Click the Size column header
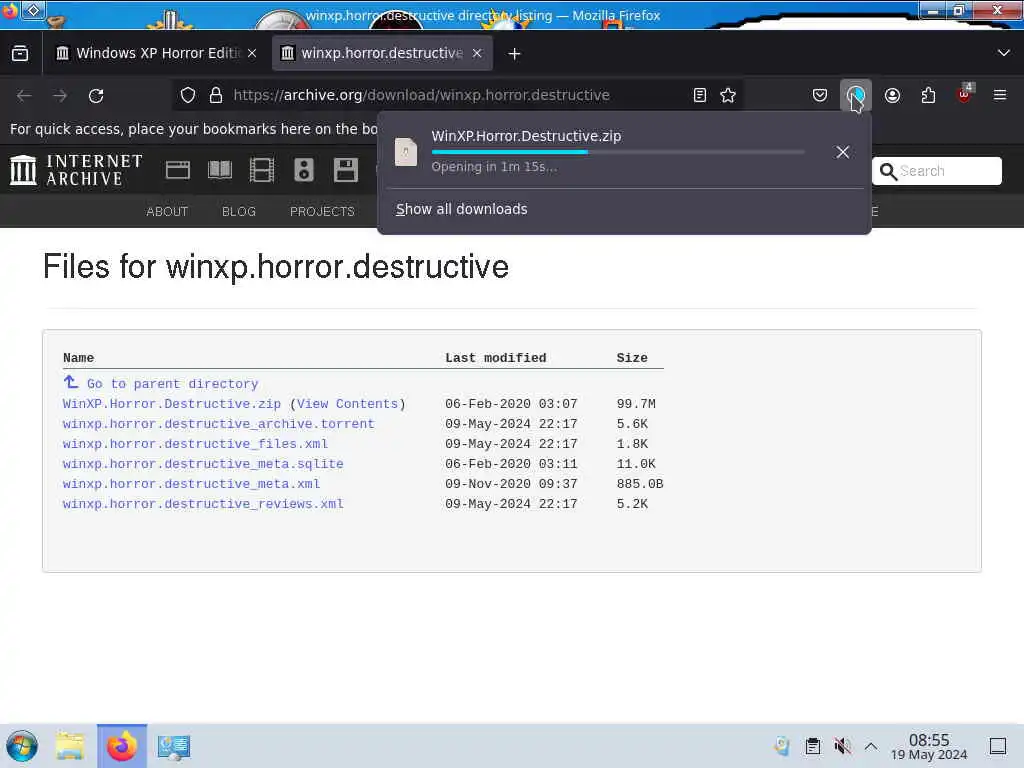The height and width of the screenshot is (768, 1024). click(x=632, y=358)
